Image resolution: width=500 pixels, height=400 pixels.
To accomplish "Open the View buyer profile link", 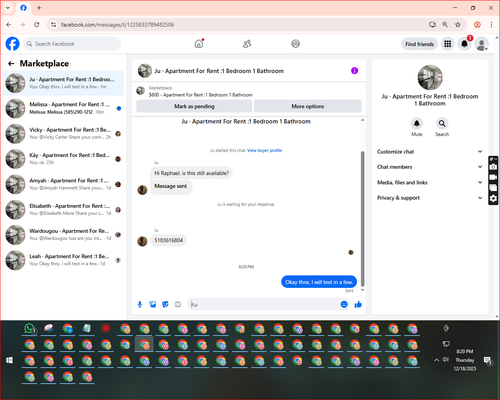I will point(264,150).
